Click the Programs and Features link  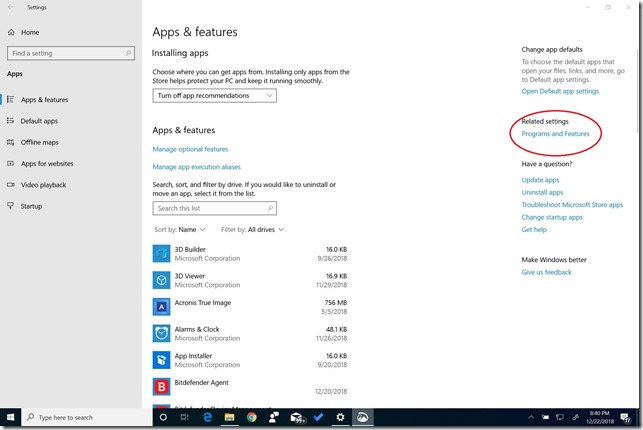click(x=555, y=134)
